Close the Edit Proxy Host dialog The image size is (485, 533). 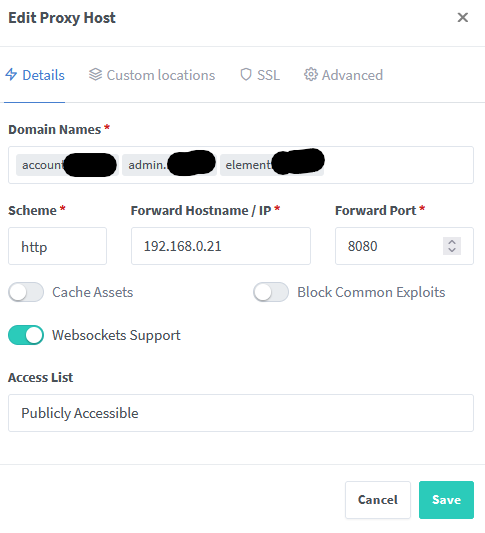463,17
